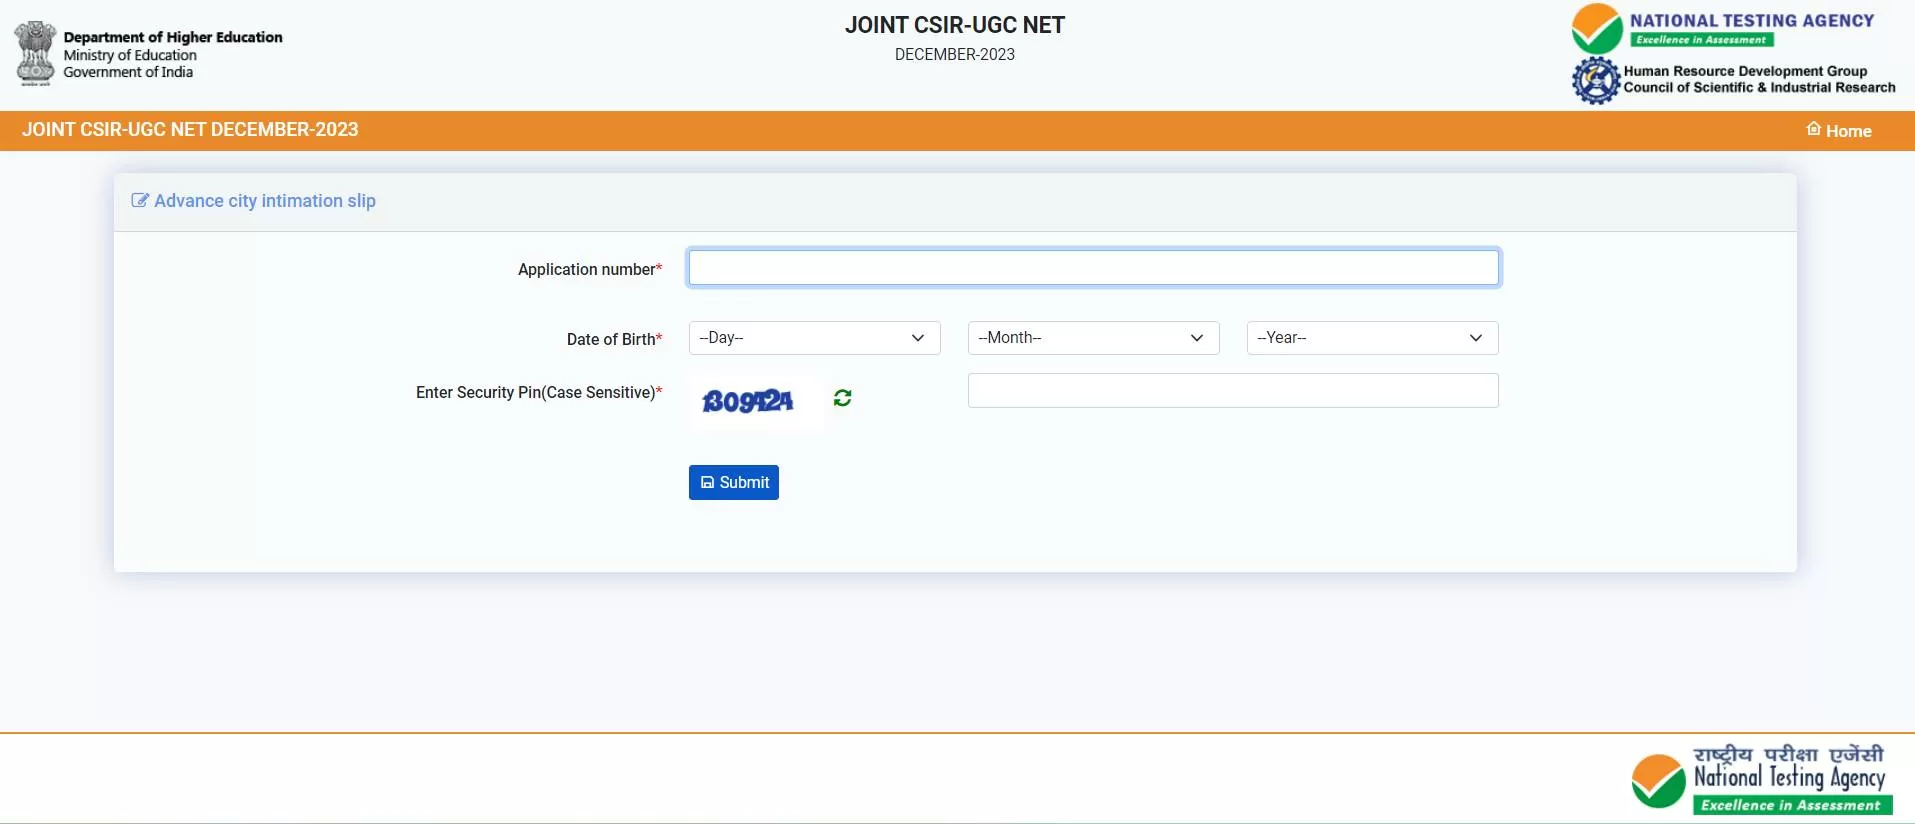Click the security pin text box
The height and width of the screenshot is (824, 1915).
pyautogui.click(x=1232, y=391)
